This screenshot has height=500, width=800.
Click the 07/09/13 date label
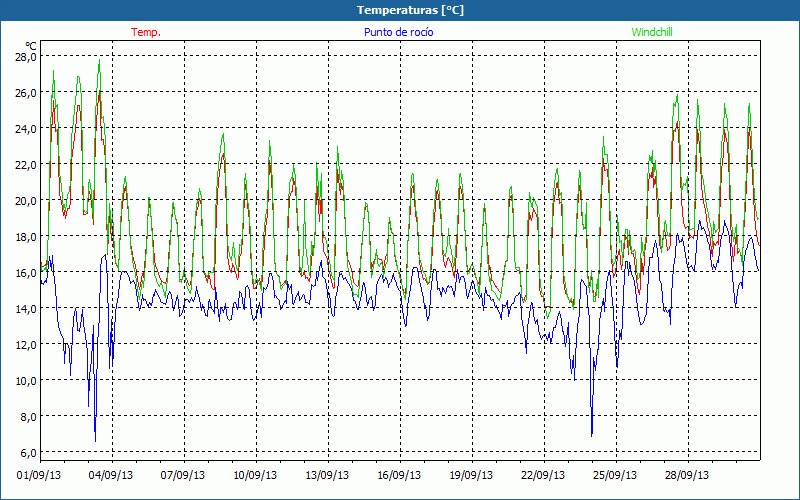coord(184,476)
